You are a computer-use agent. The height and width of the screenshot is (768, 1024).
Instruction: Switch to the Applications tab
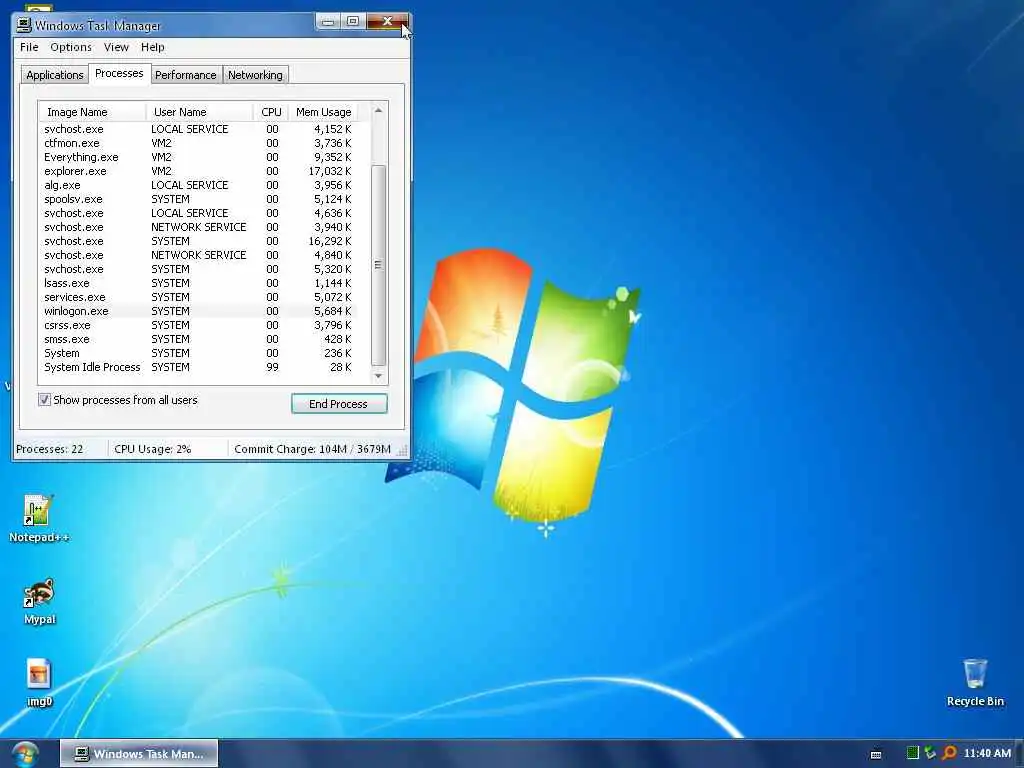pyautogui.click(x=54, y=75)
